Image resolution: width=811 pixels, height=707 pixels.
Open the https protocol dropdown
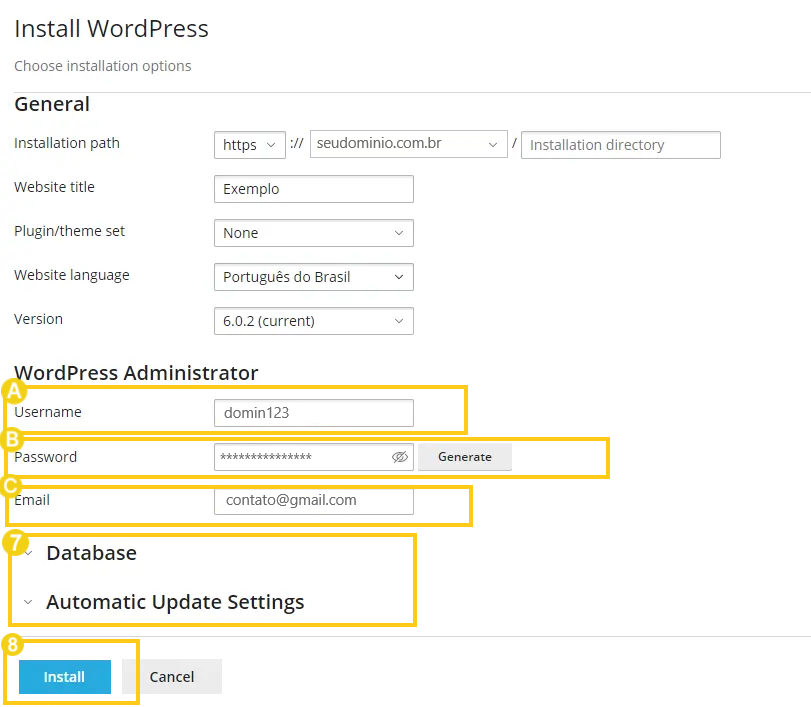[250, 145]
